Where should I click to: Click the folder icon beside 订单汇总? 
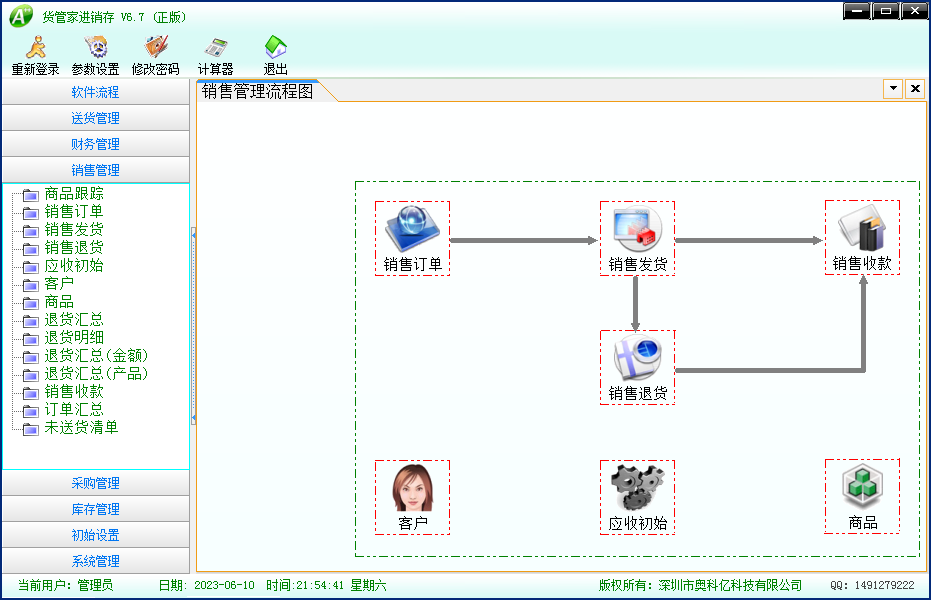tap(30, 411)
